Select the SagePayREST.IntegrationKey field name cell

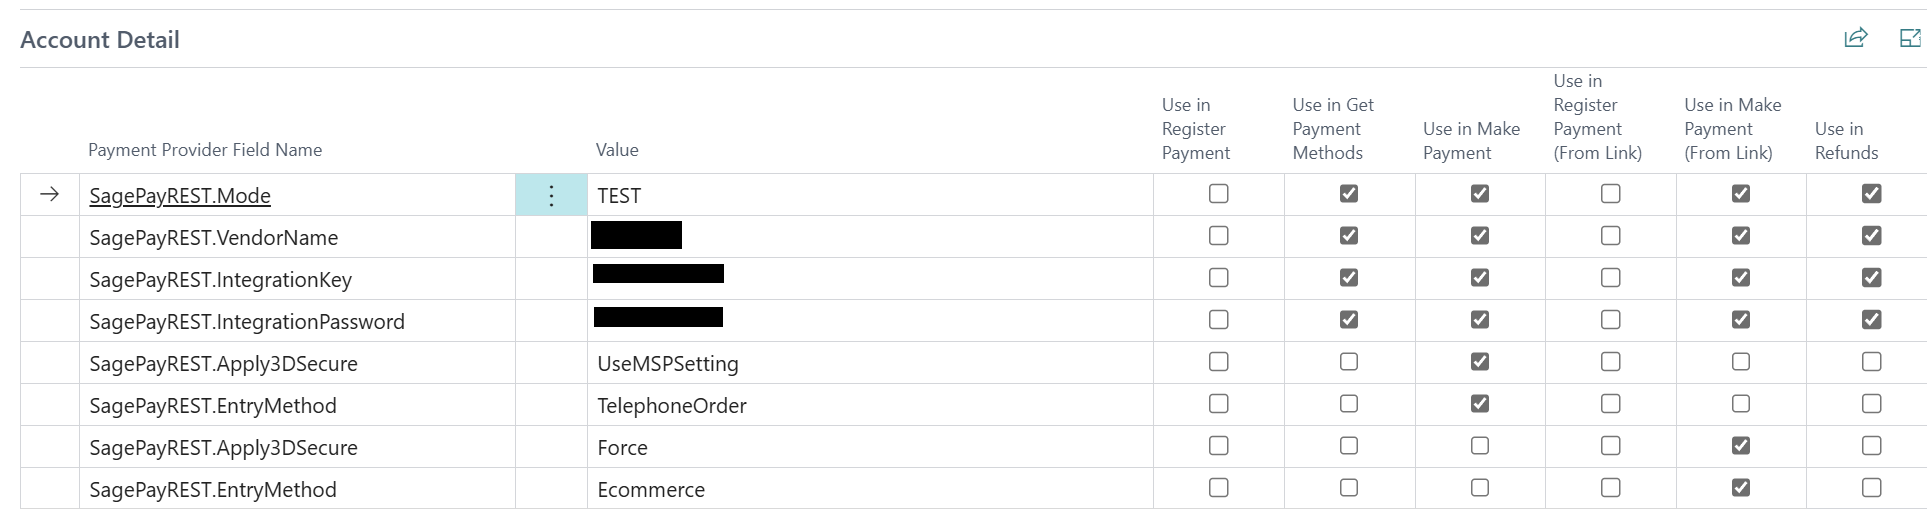point(220,280)
